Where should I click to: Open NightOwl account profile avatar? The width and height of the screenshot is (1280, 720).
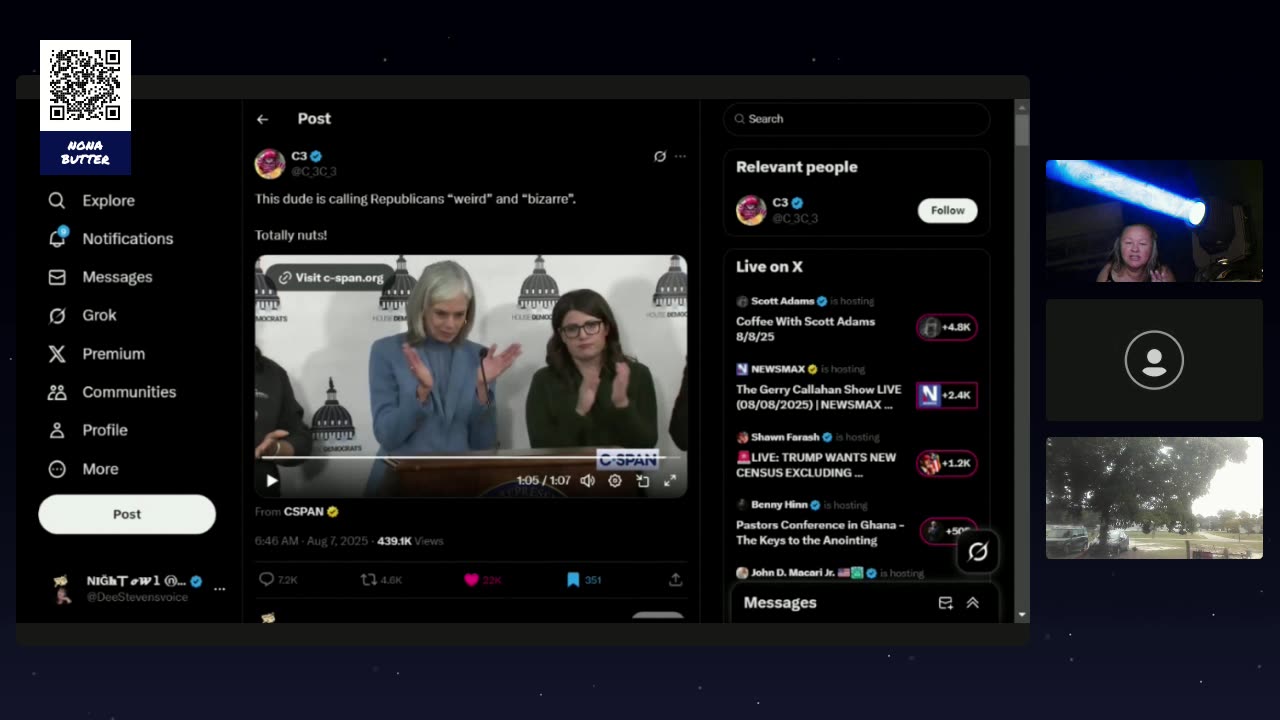click(62, 588)
